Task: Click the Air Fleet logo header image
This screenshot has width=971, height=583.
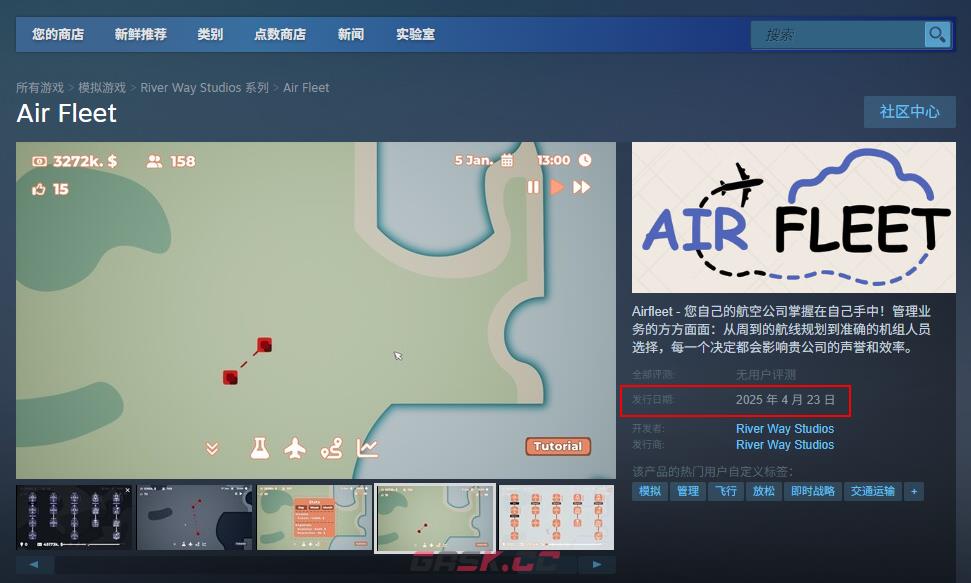Action: point(793,217)
